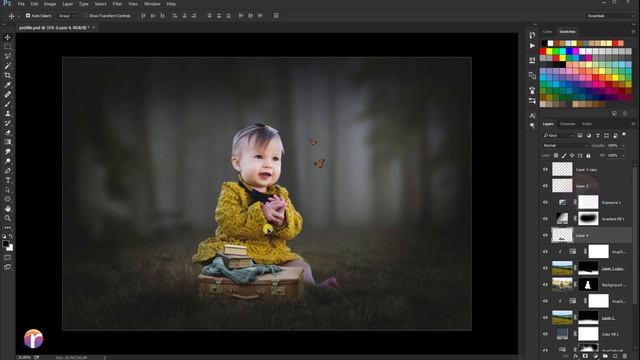Open the File menu
The height and width of the screenshot is (360, 640).
tap(21, 4)
